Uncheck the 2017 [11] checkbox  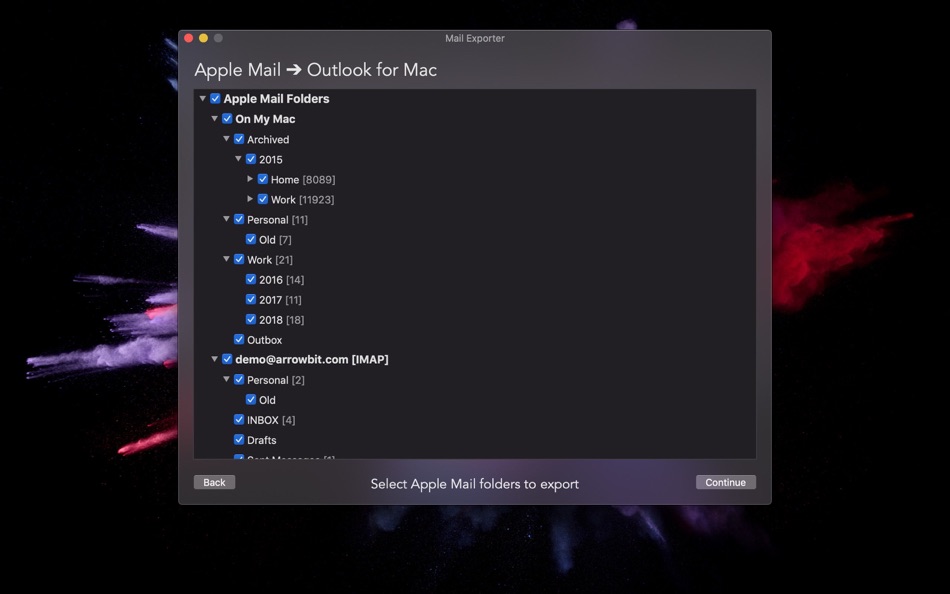251,299
